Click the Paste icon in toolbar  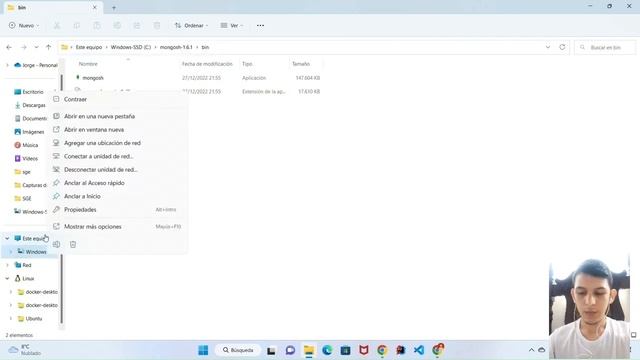click(97, 25)
